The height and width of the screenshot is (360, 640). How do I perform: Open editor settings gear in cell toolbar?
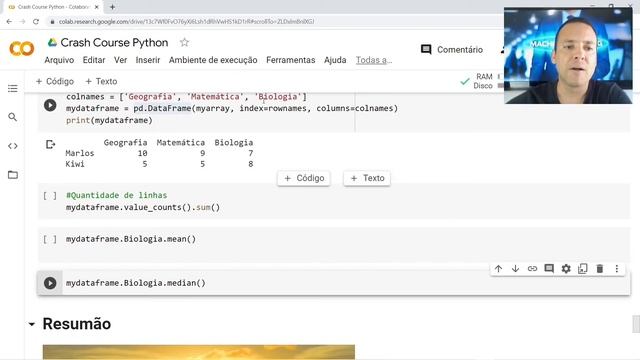[x=566, y=269]
